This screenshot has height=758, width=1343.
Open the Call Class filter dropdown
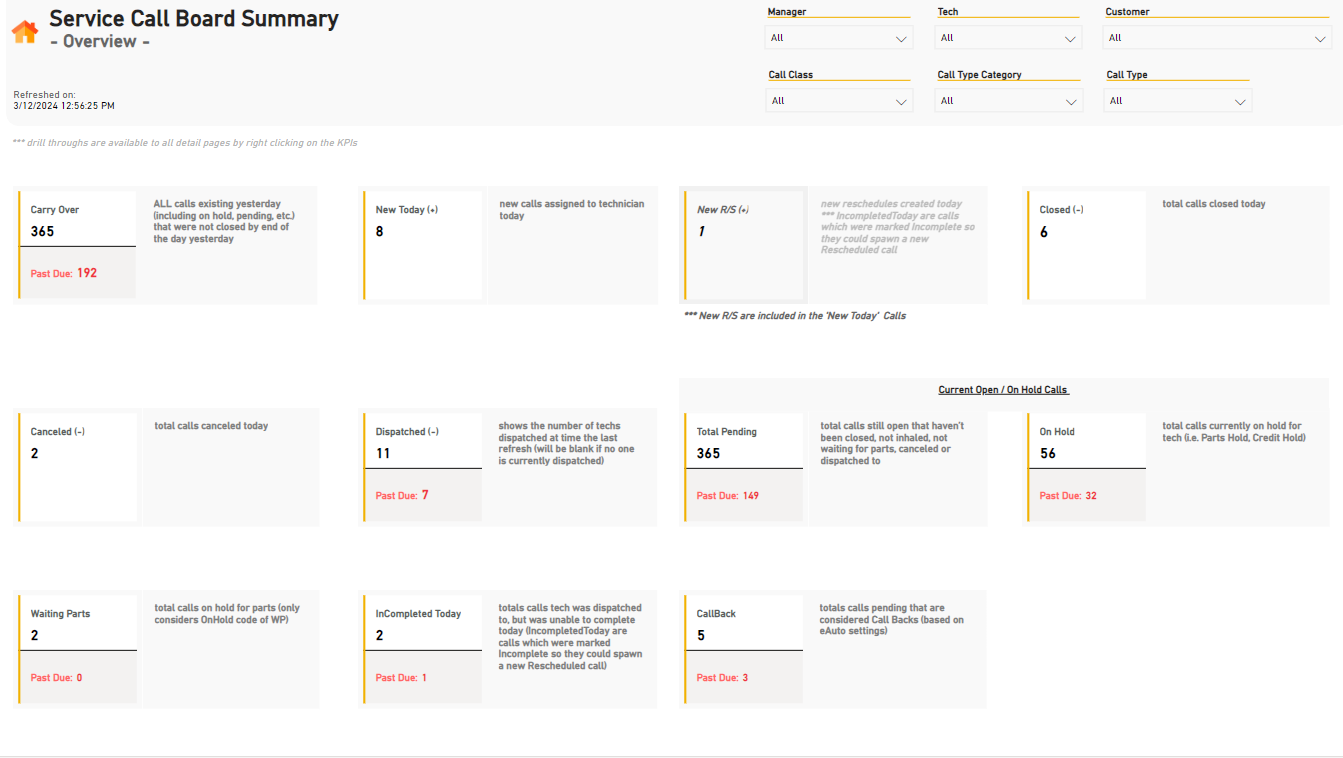pos(839,101)
